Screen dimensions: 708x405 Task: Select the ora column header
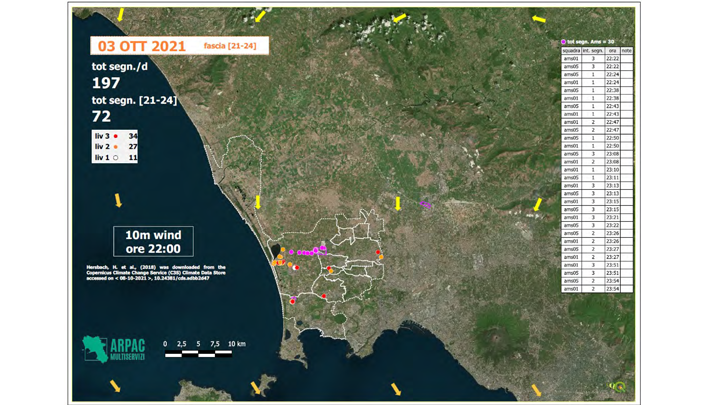(612, 51)
